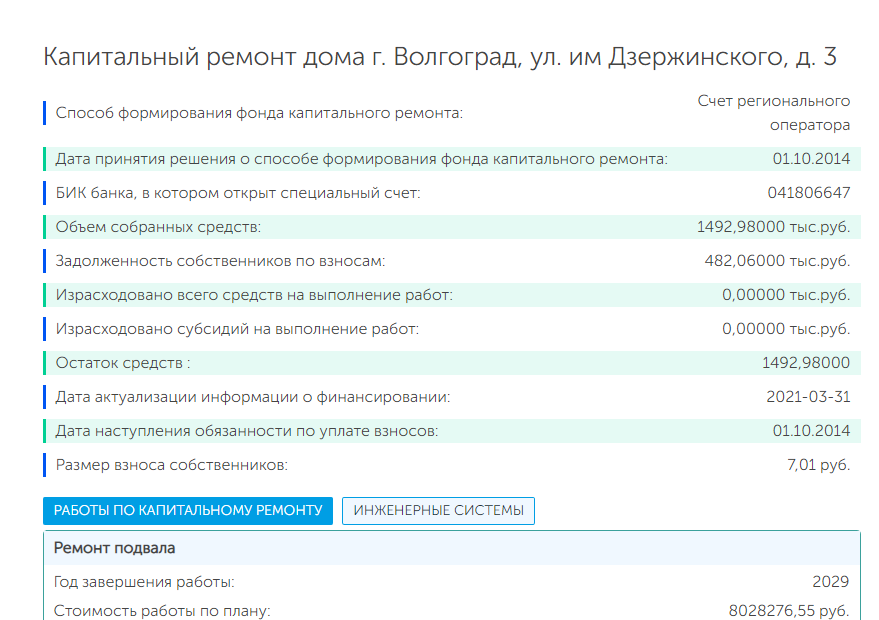
Task: Switch to the ИНЖЕНЕРНЫЕ СИСТЕМЫ tab
Action: [438, 511]
